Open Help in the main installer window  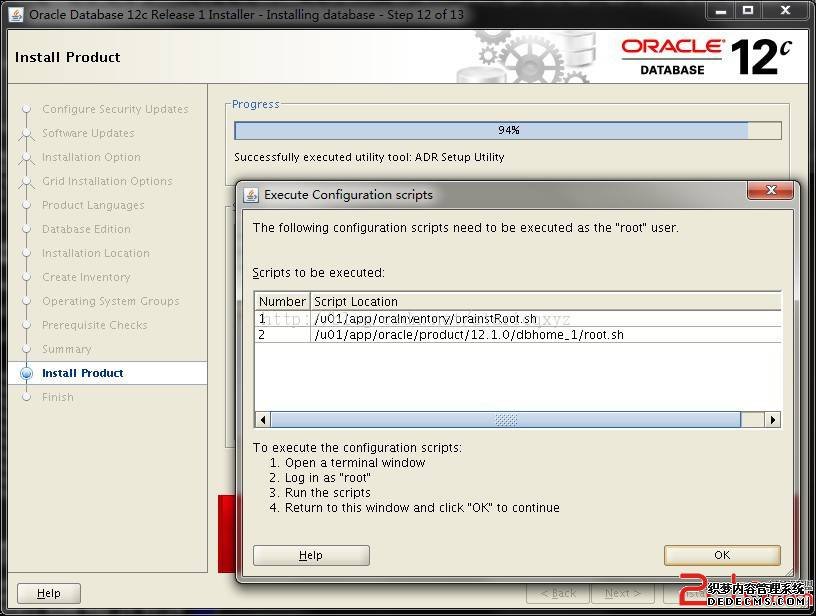48,593
